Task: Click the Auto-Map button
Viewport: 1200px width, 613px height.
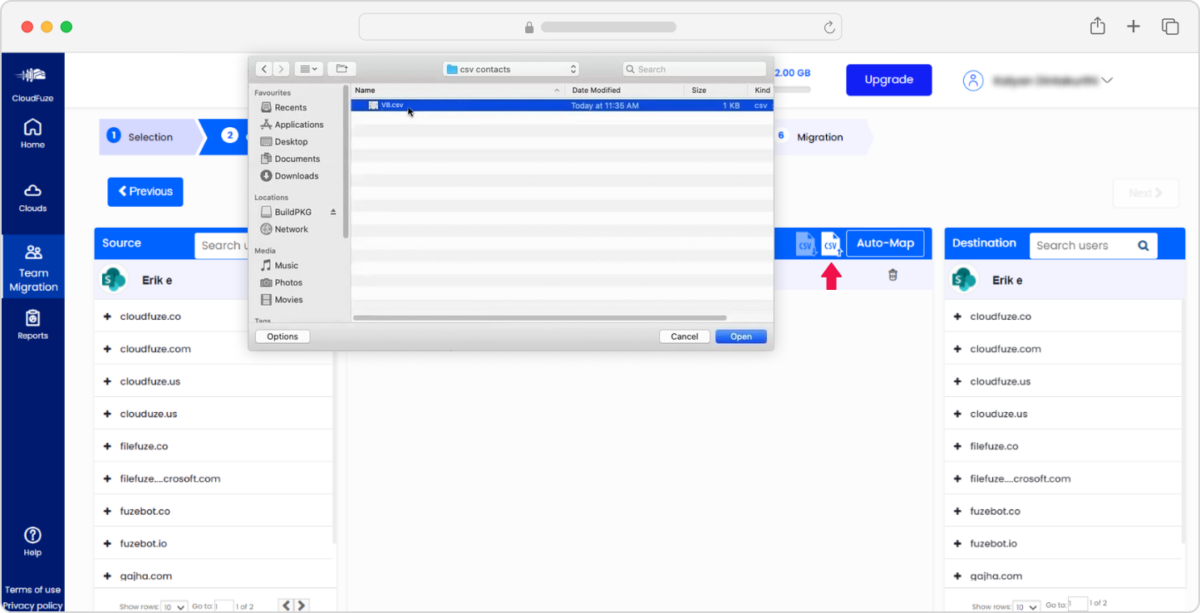Action: point(886,243)
